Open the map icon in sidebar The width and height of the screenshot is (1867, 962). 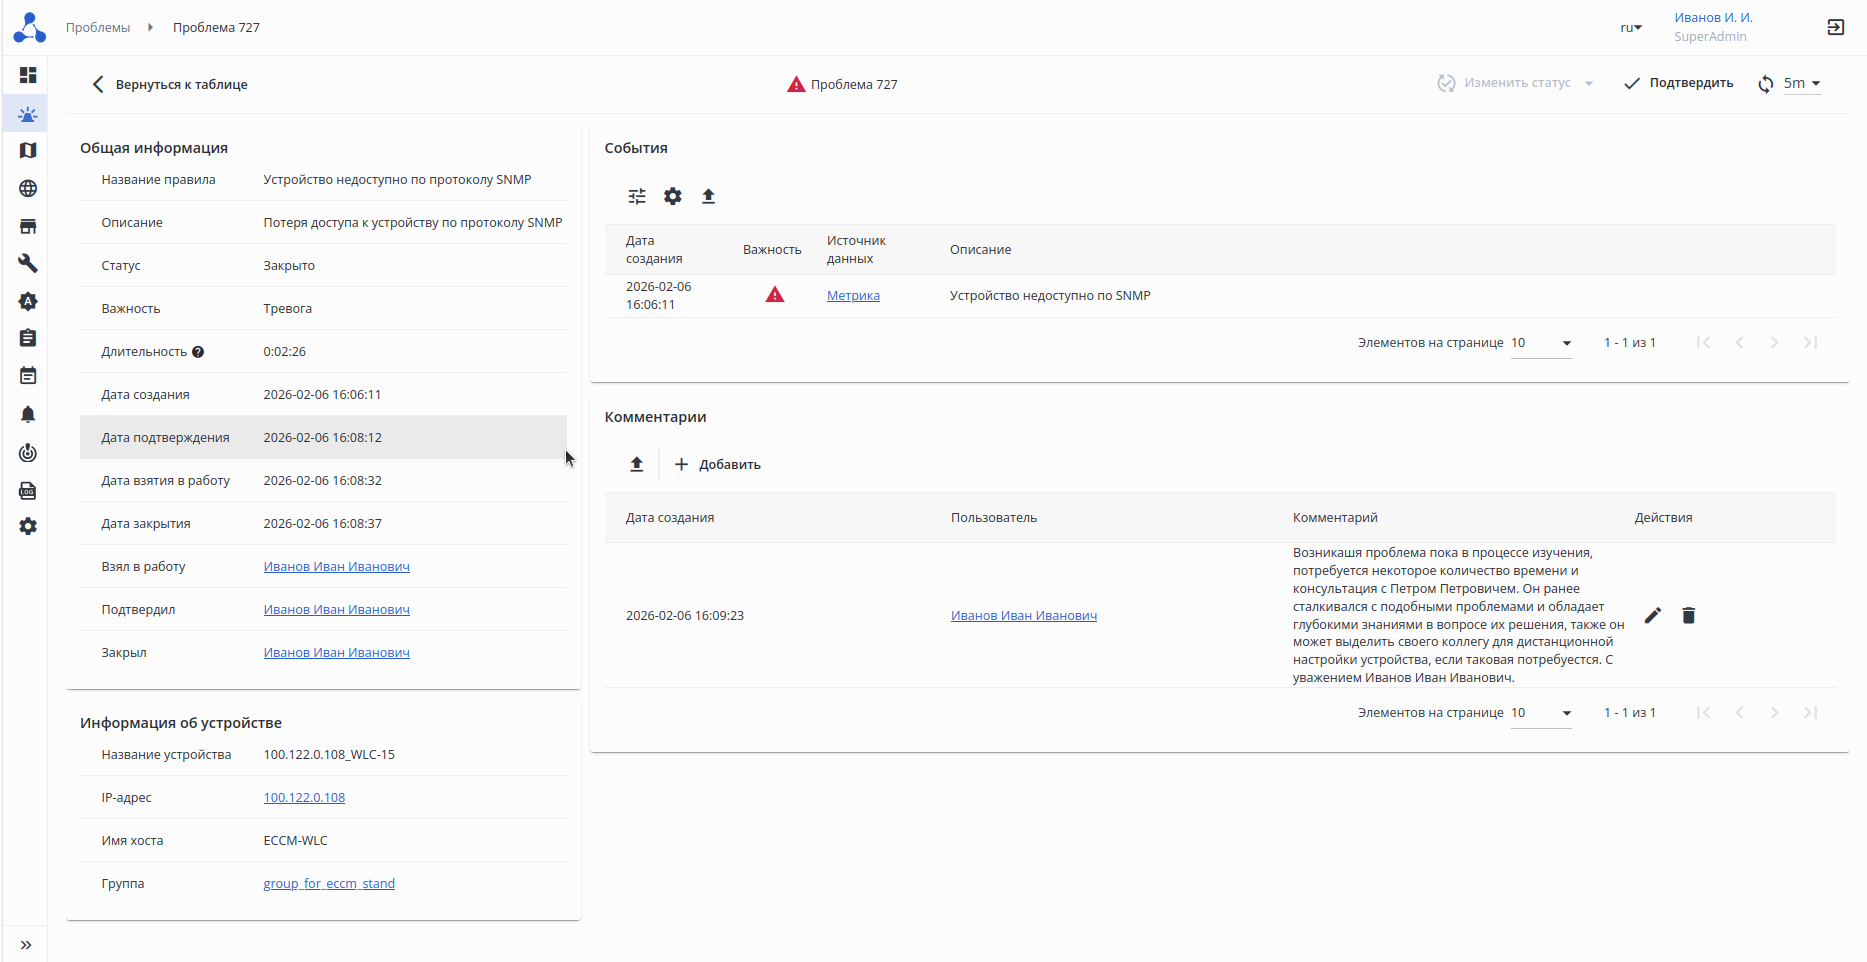[28, 150]
